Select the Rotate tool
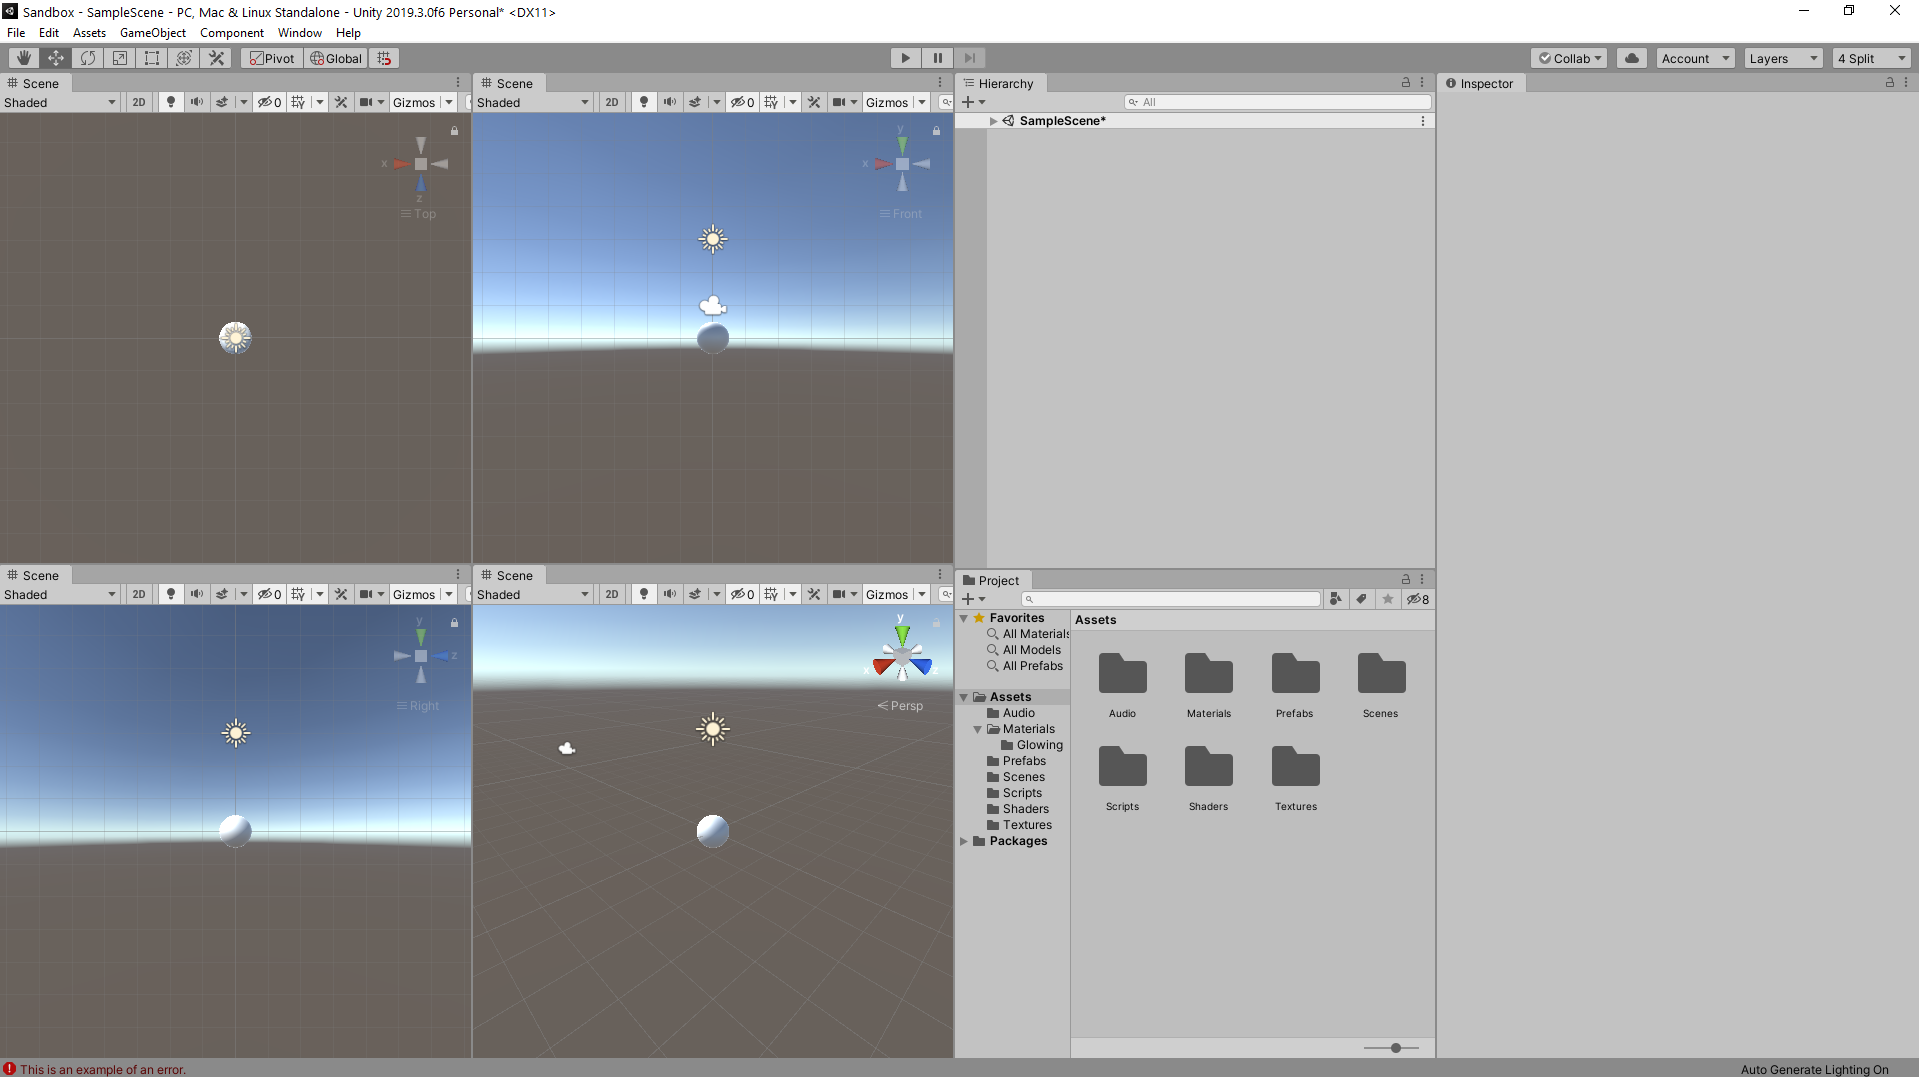Viewport: 1919px width, 1077px height. [x=88, y=58]
